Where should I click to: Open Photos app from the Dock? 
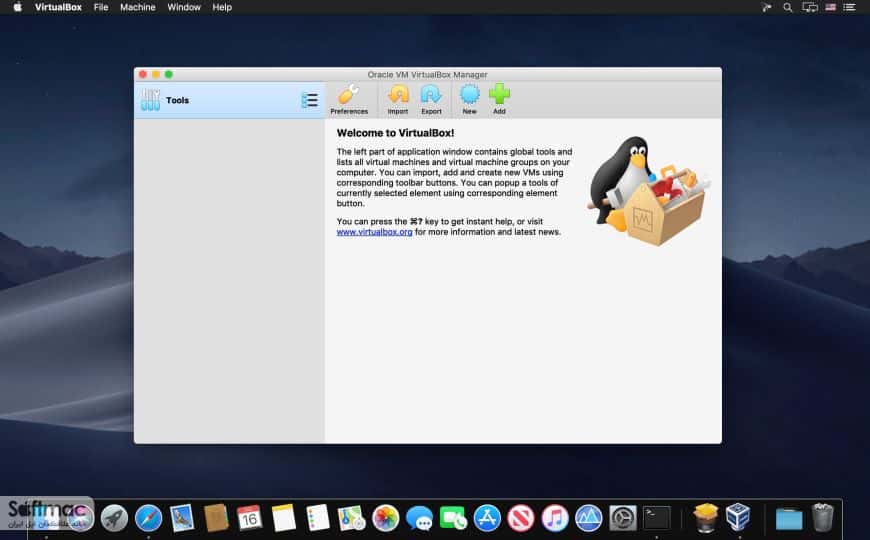386,518
